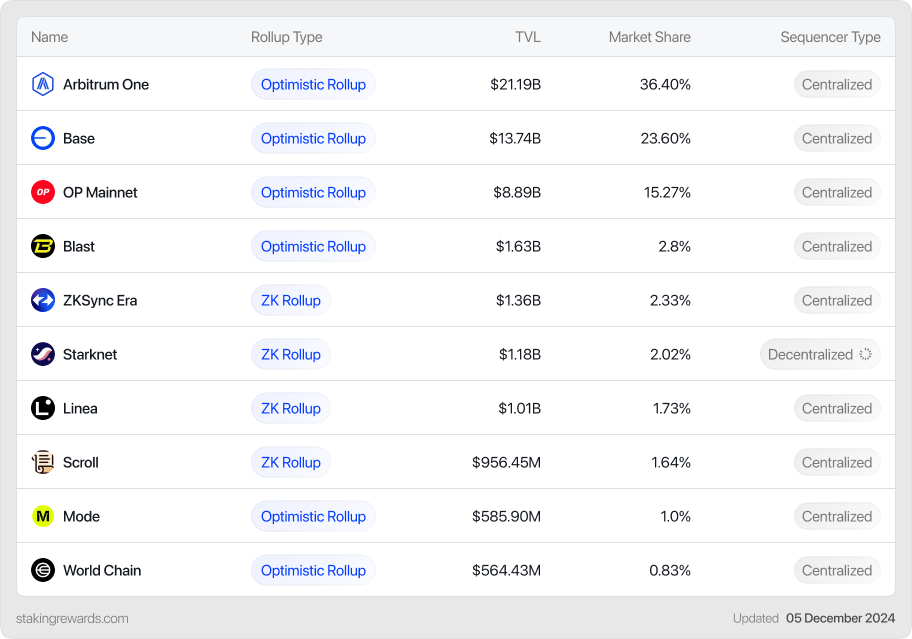Click the Starknet logo icon
This screenshot has height=639, width=912.
click(42, 354)
